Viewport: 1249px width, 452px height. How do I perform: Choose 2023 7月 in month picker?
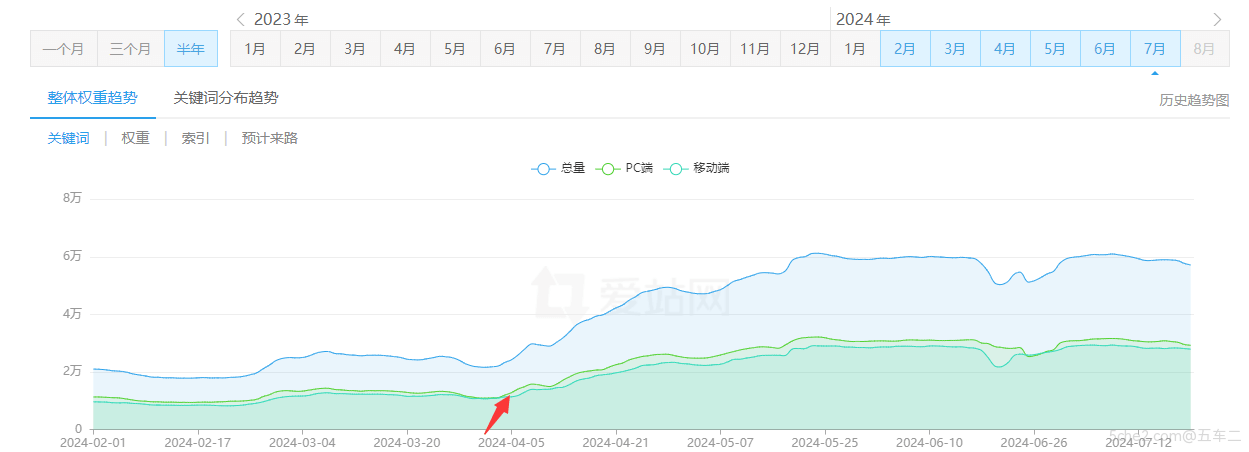(x=555, y=49)
